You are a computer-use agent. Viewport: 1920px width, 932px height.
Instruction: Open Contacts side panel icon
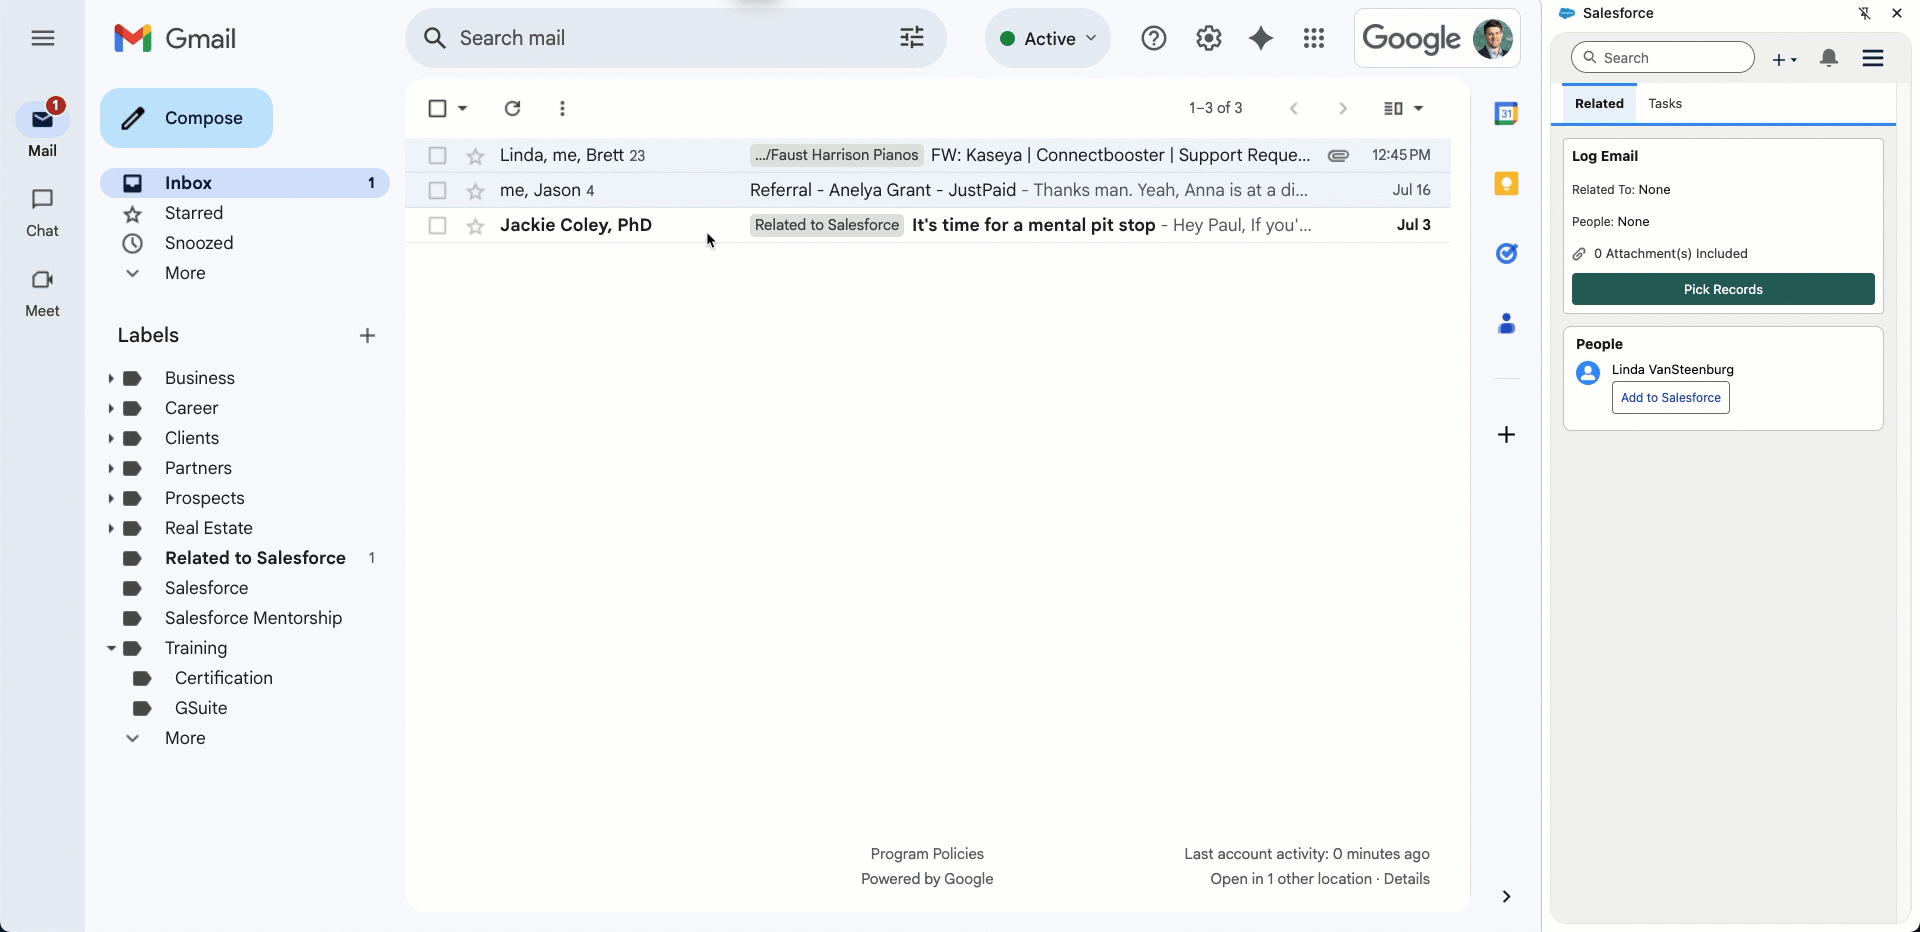click(x=1506, y=323)
